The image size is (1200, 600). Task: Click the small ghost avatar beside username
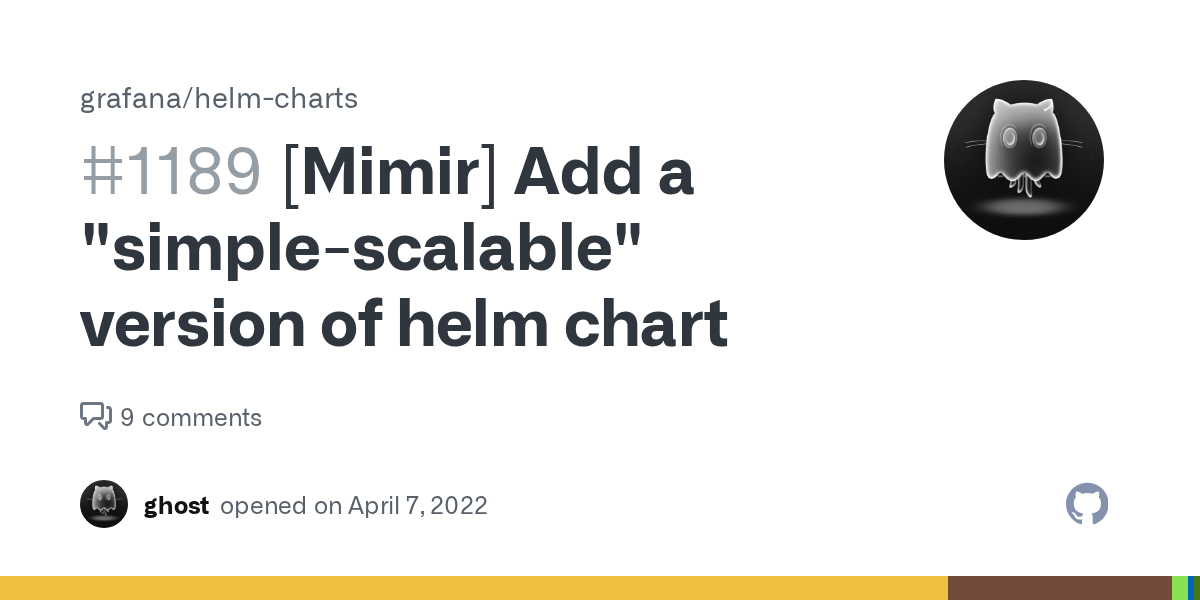pyautogui.click(x=104, y=504)
